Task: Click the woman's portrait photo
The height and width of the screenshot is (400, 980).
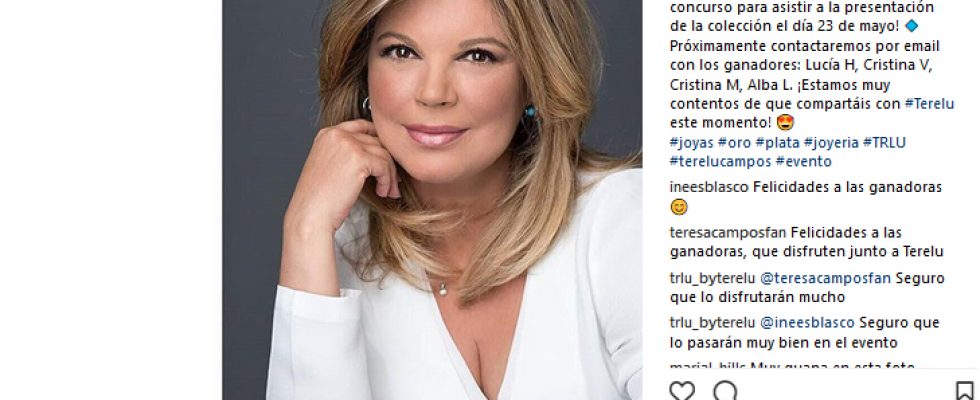Action: coord(432,200)
